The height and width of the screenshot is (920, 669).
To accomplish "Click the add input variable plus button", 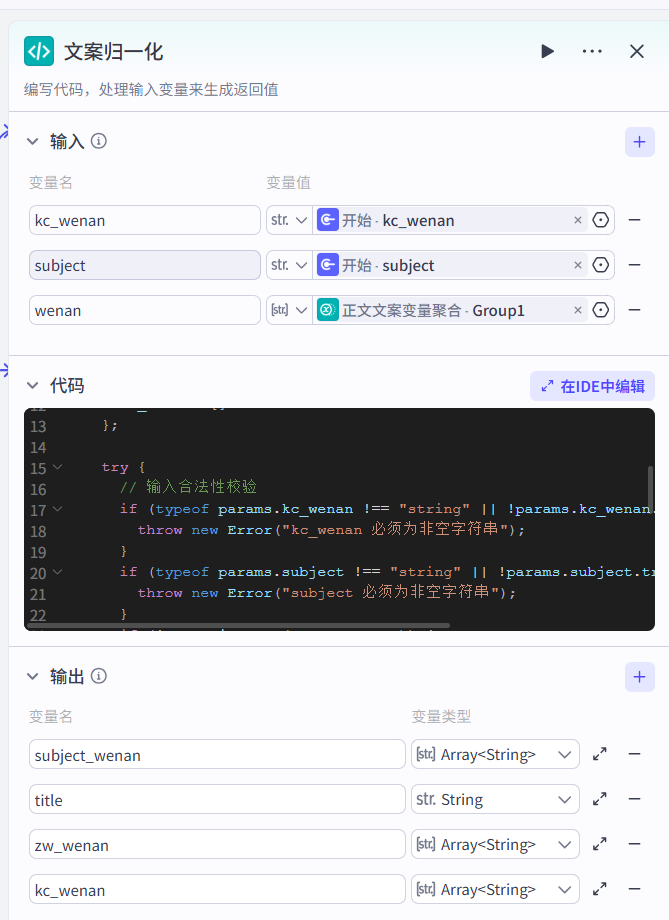I will tap(640, 141).
